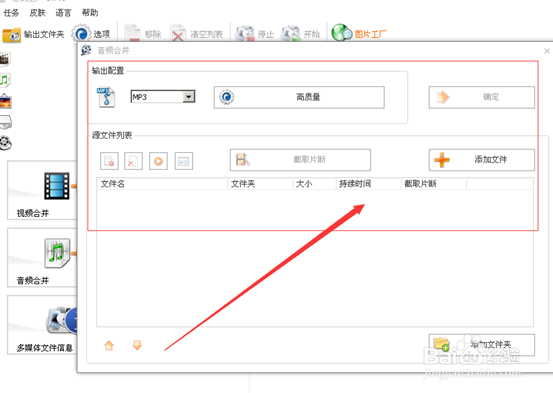Select the disc drive category in sidebar
This screenshot has width=553, height=393.
5,122
